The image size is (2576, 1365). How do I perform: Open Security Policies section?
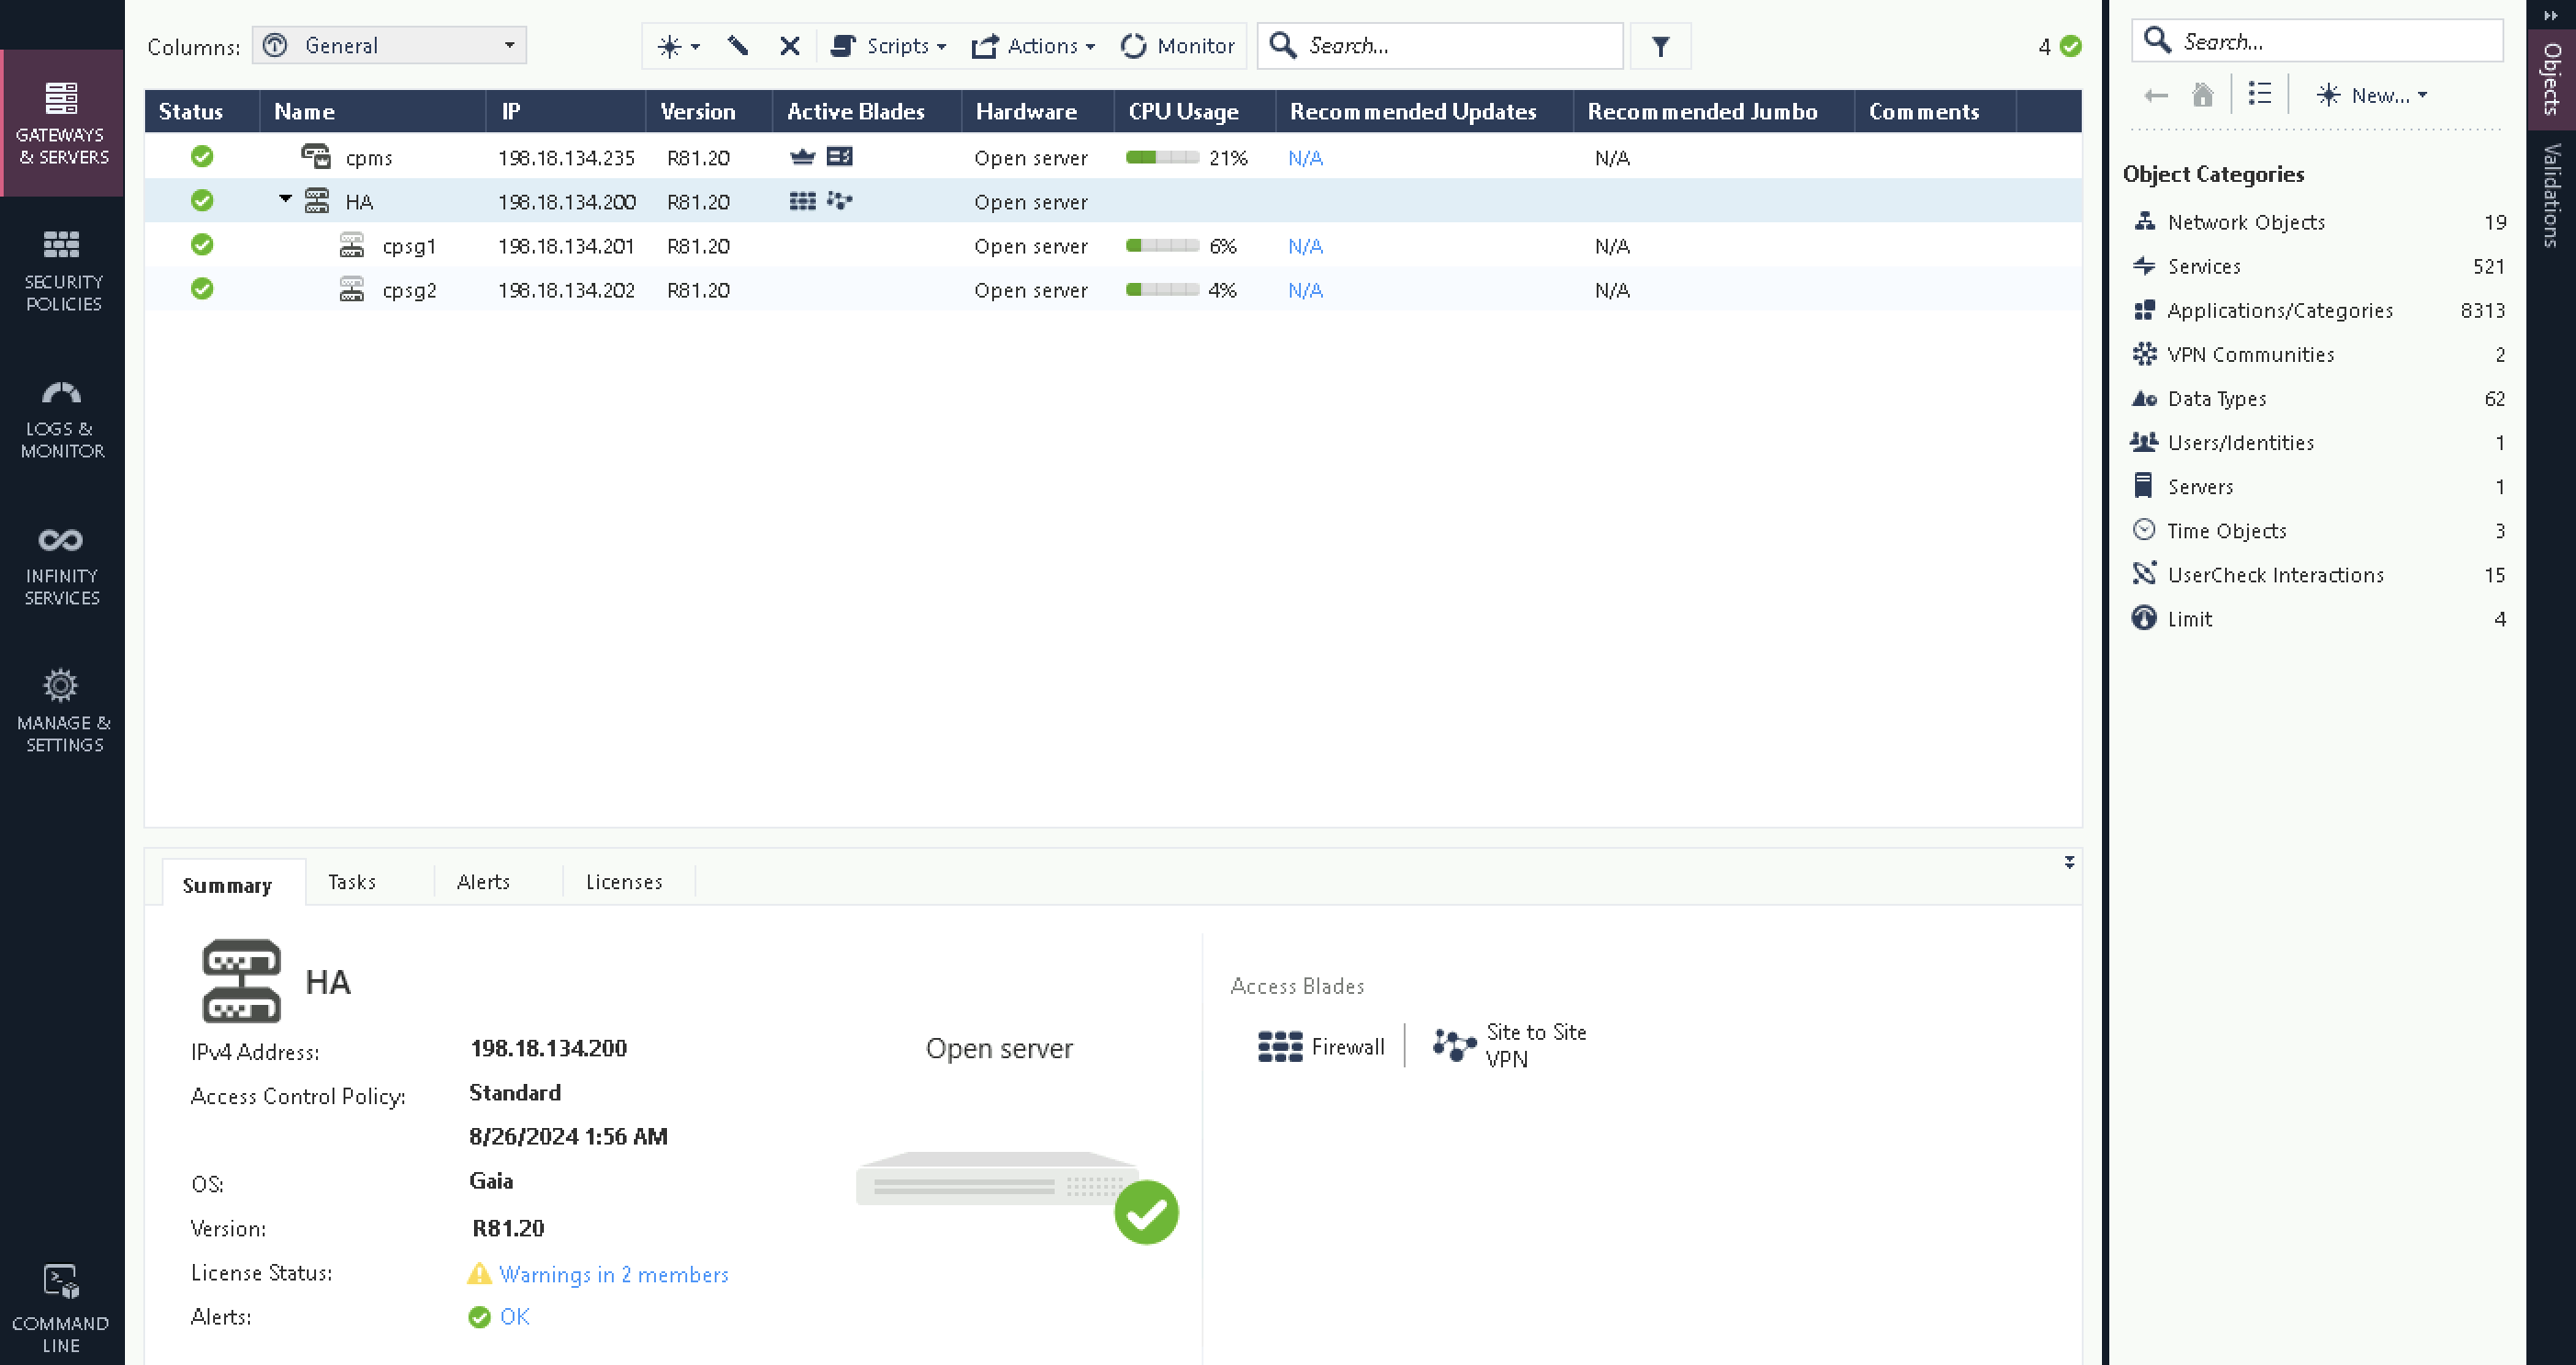(x=62, y=270)
